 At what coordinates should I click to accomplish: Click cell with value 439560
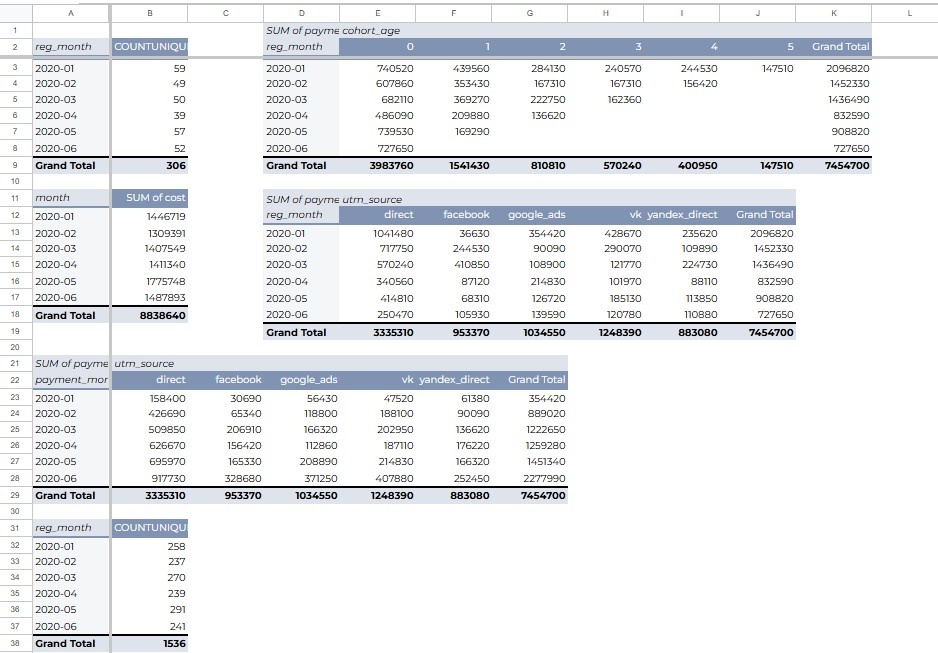453,68
